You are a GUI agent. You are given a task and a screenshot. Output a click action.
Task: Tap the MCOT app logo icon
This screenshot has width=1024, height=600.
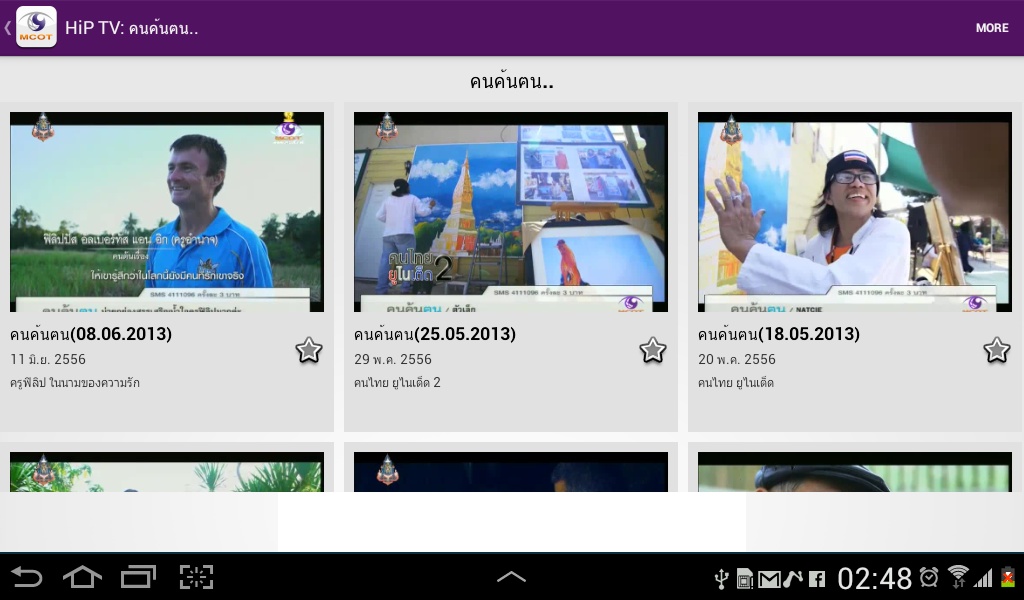click(x=37, y=27)
